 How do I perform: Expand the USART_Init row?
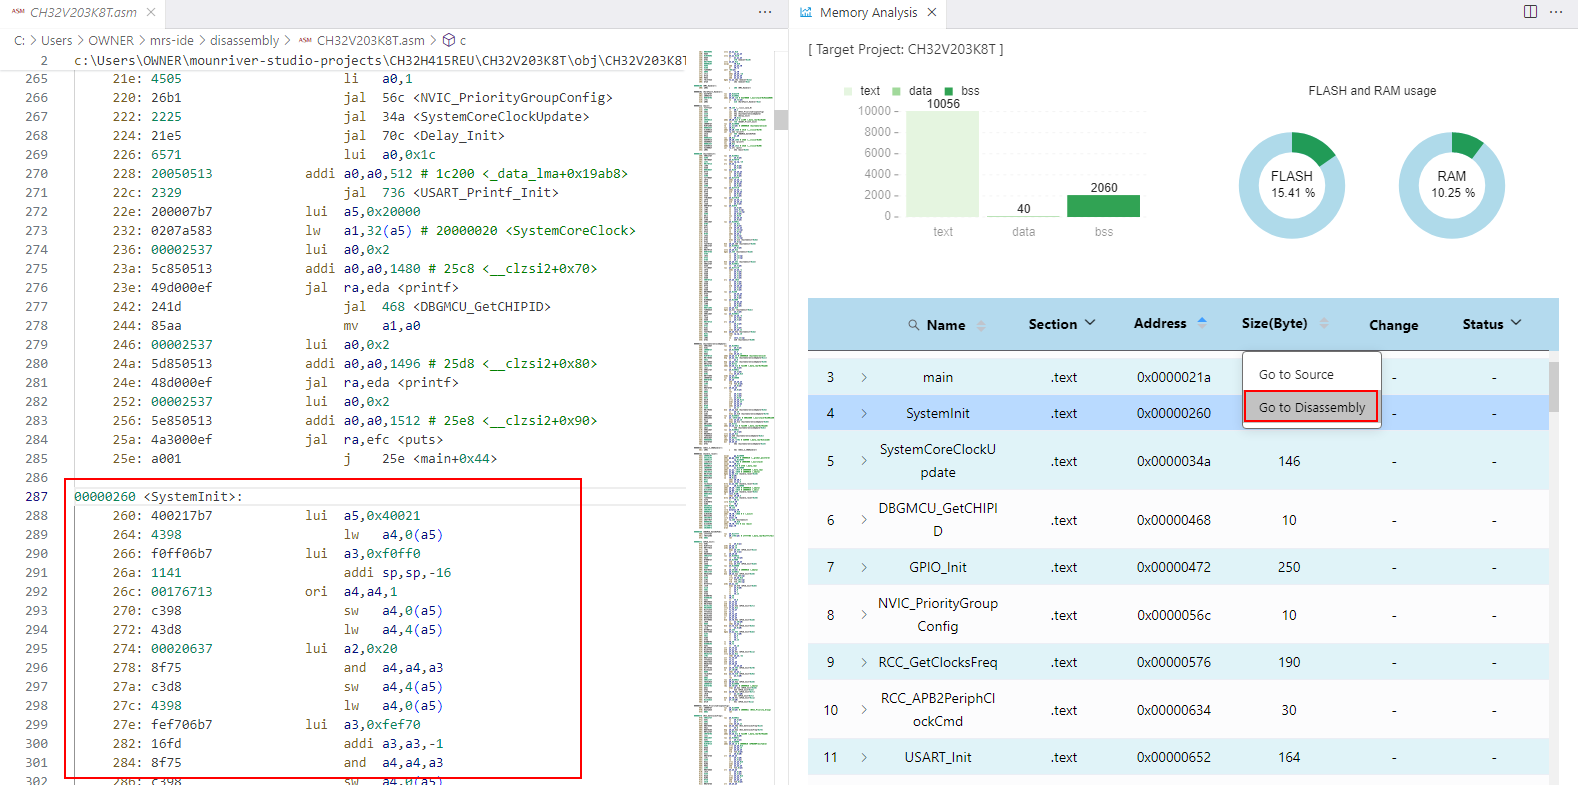coord(864,757)
